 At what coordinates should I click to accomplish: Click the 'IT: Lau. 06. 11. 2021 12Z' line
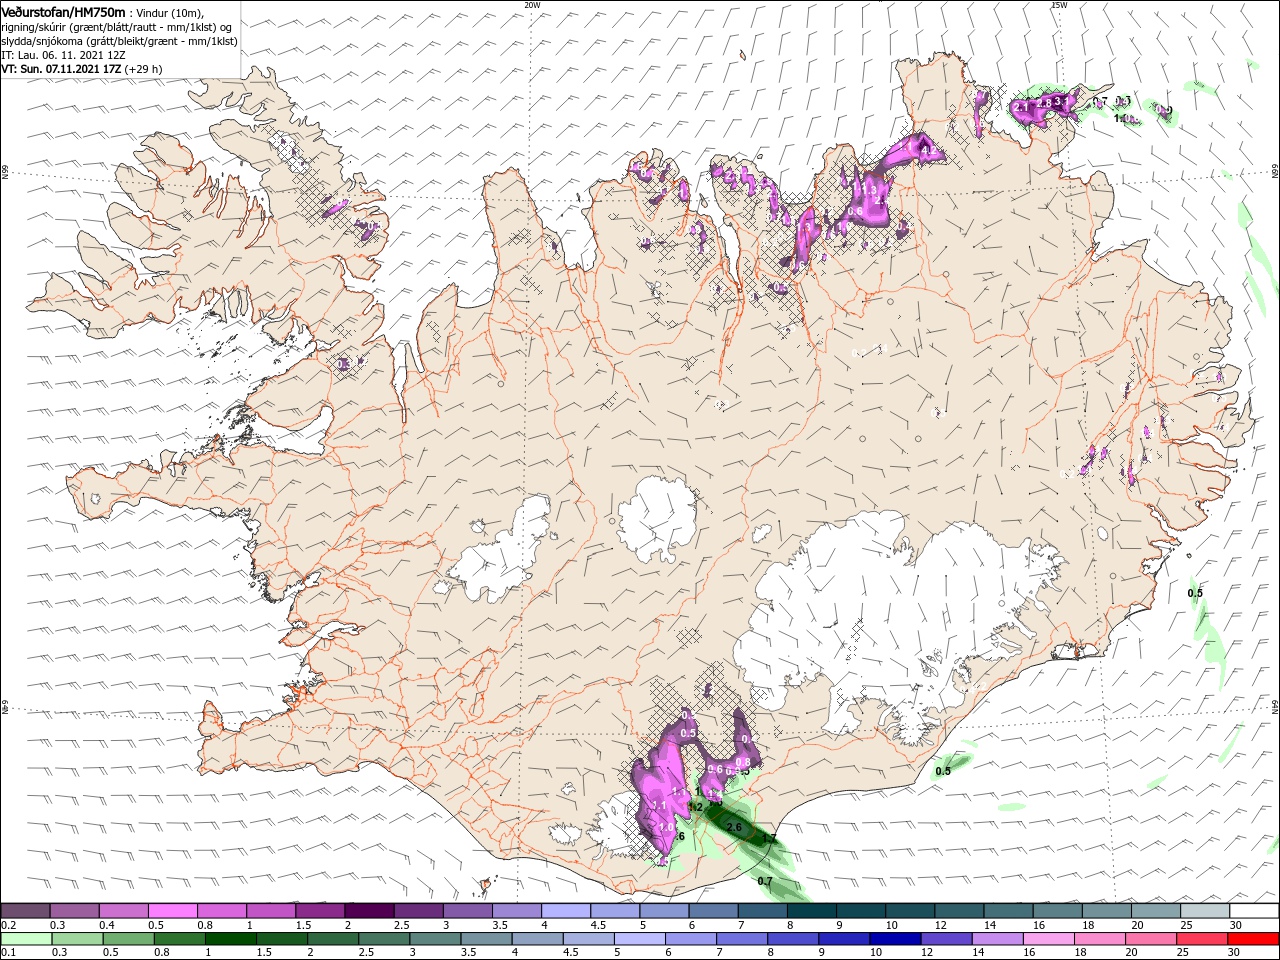pos(63,55)
